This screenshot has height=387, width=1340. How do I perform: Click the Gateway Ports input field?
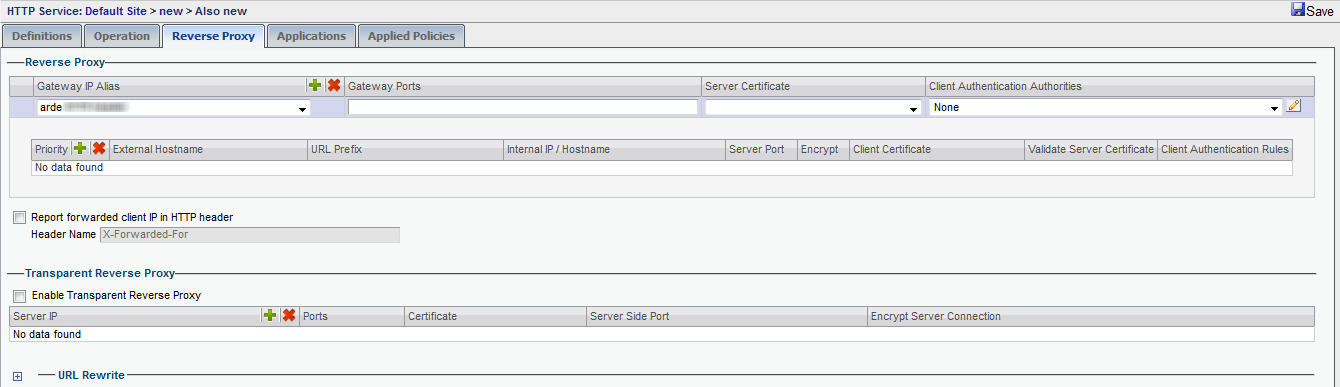[522, 107]
